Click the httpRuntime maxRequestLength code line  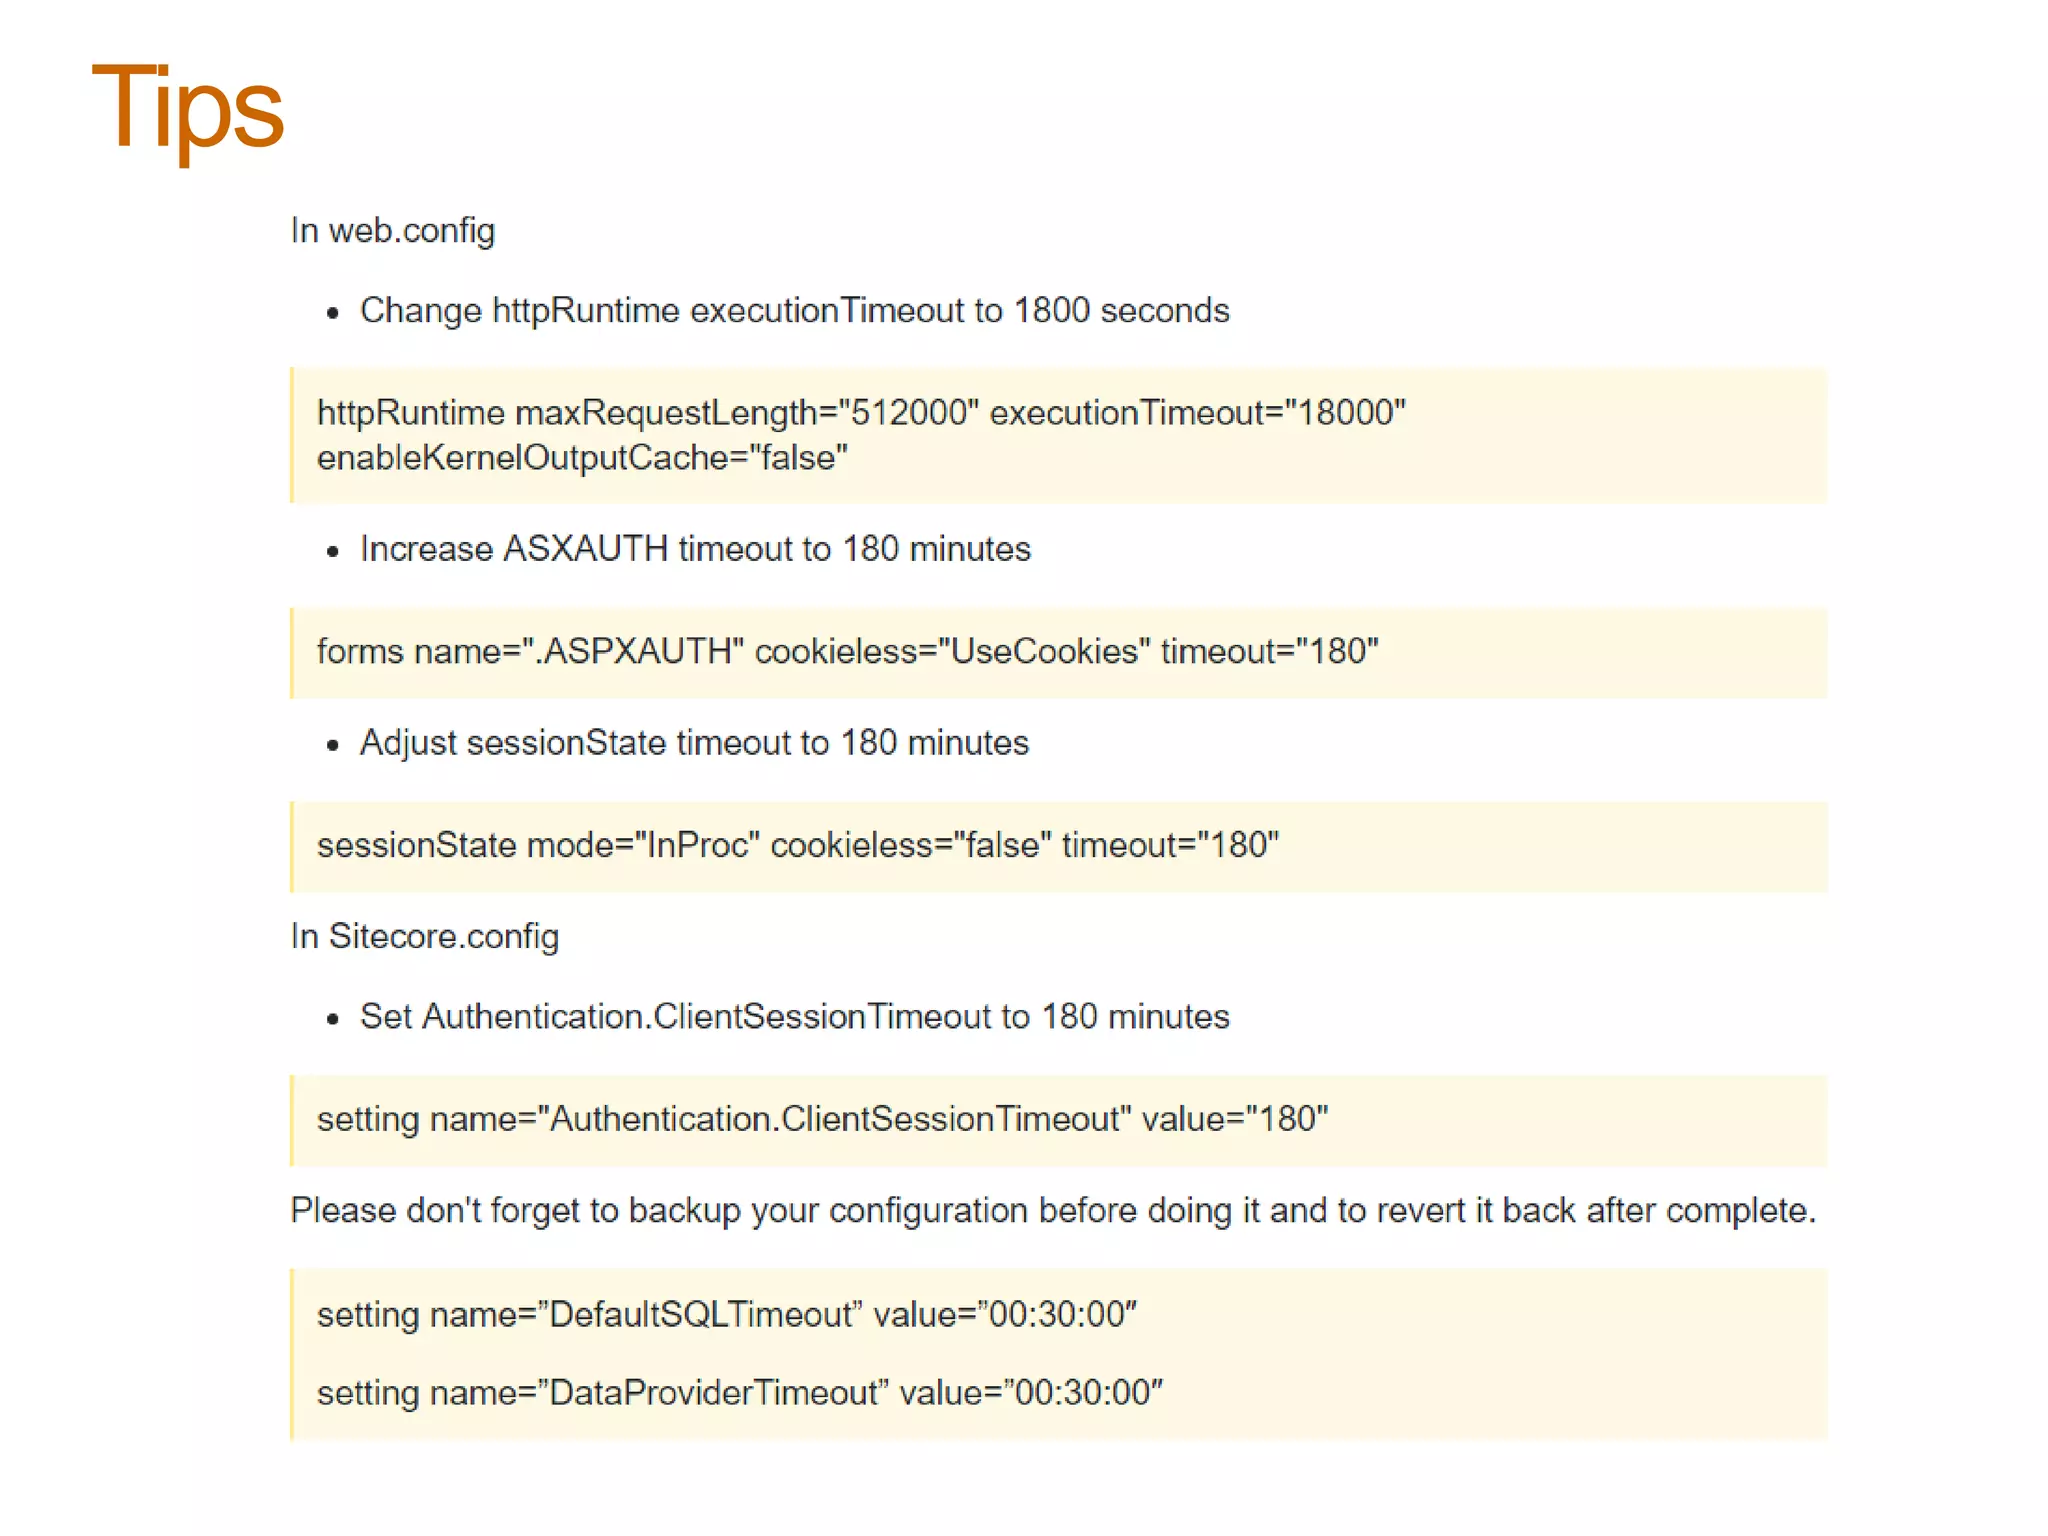coord(862,413)
